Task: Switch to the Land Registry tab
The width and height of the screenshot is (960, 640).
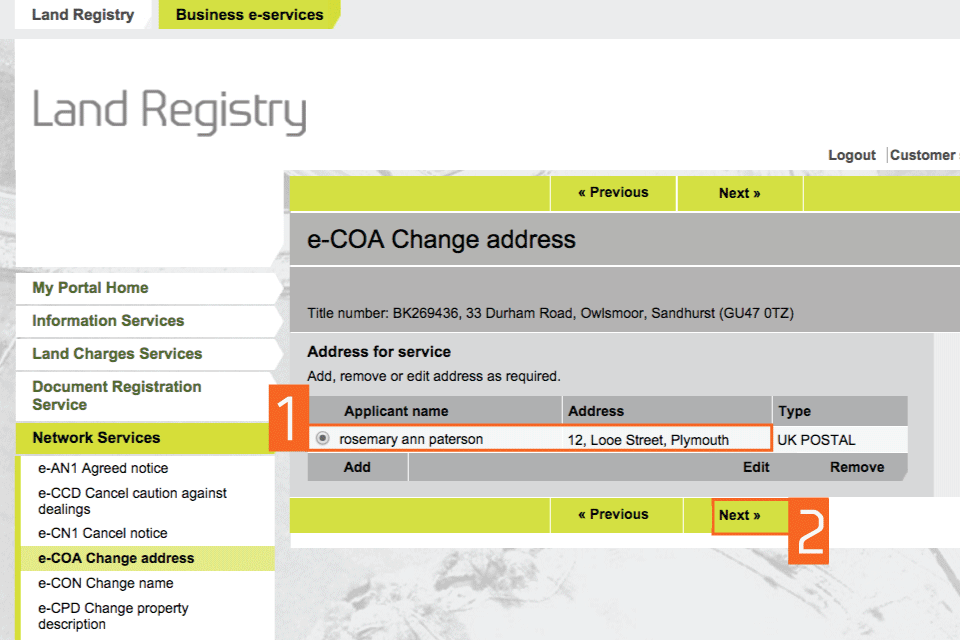Action: click(x=83, y=15)
